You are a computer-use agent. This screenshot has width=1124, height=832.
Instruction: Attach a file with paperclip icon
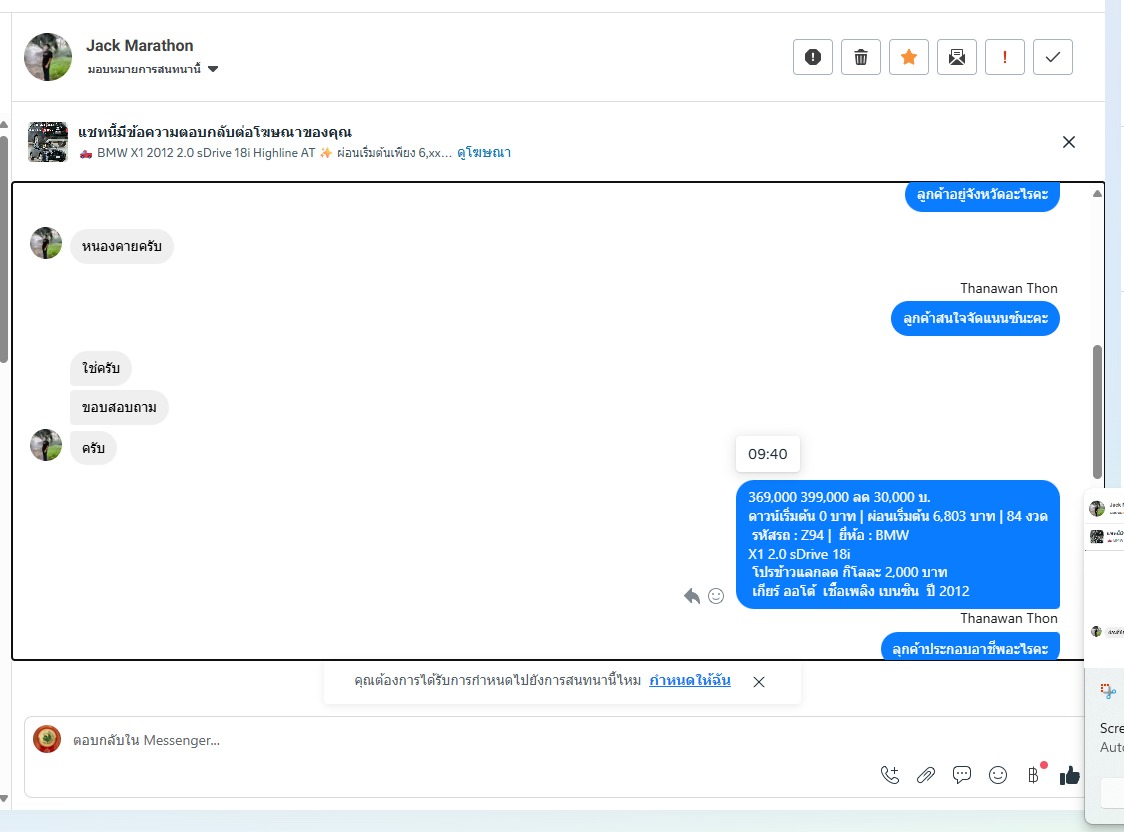pyautogui.click(x=925, y=775)
